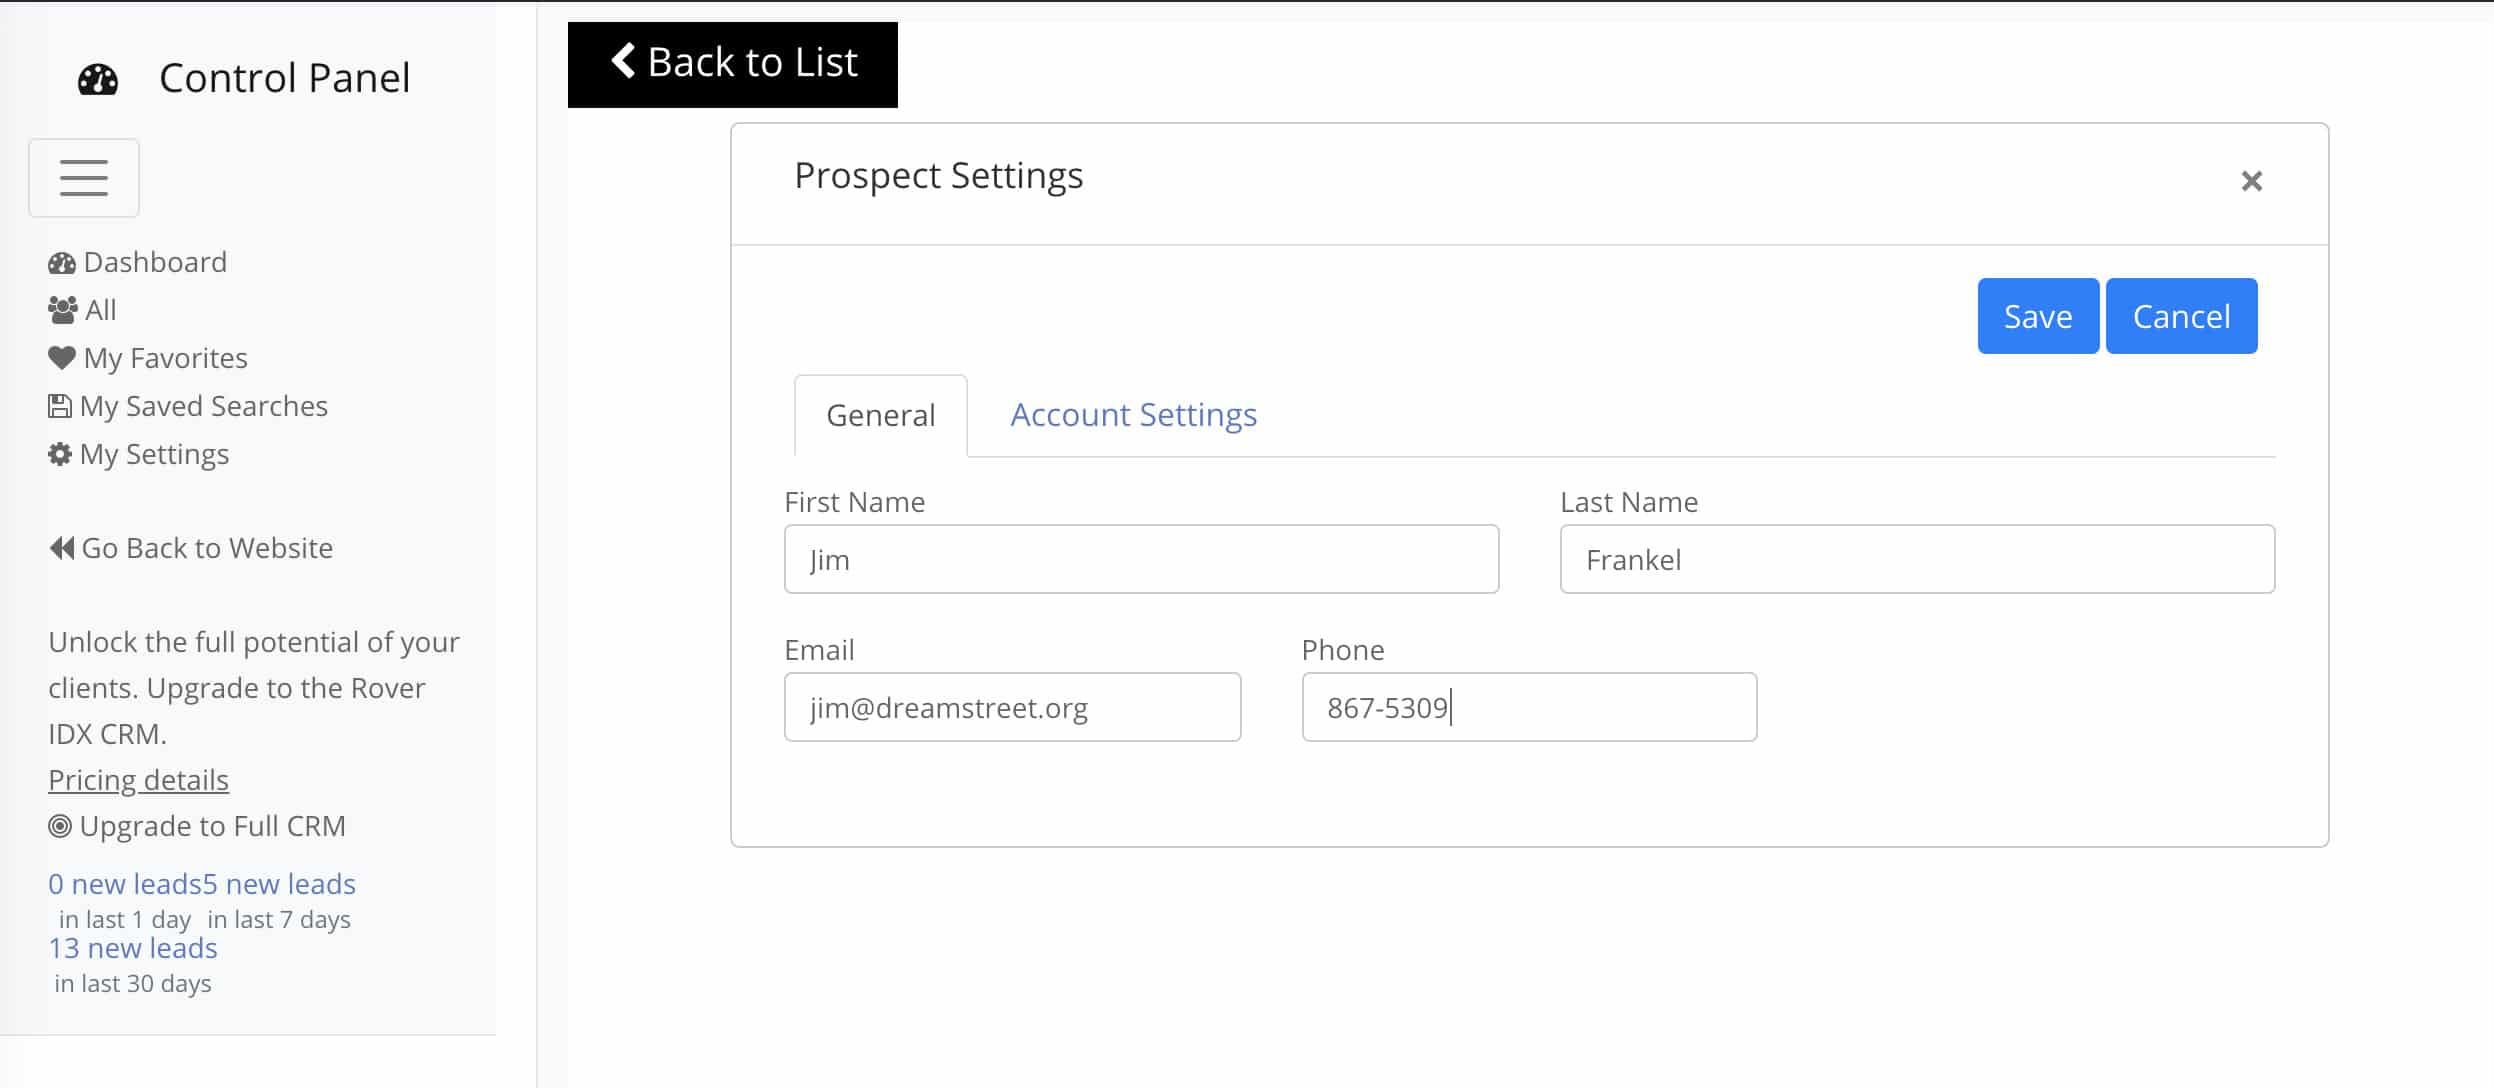View 13 new leads in last 30 days
The image size is (2494, 1088).
133,948
